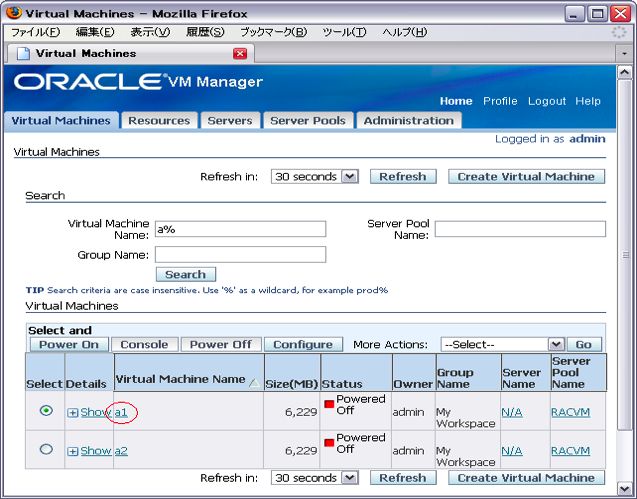Click the Show link for a2
The width and height of the screenshot is (637, 499).
96,451
